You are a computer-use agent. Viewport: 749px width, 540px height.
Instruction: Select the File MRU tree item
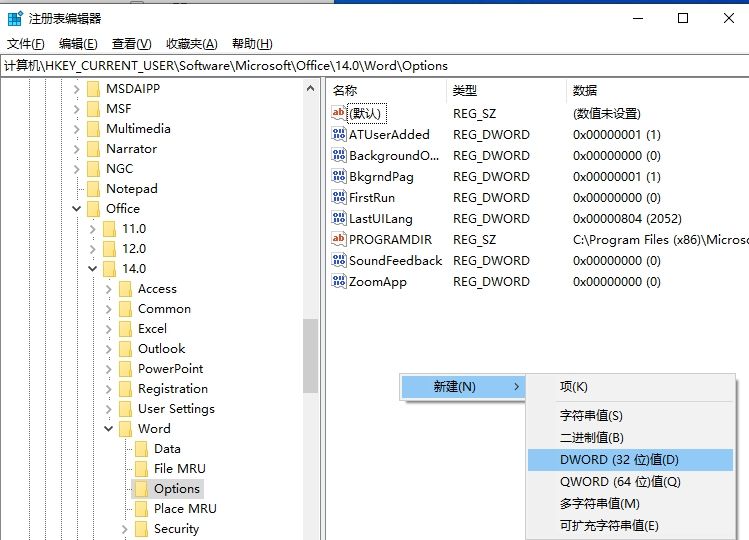click(180, 469)
